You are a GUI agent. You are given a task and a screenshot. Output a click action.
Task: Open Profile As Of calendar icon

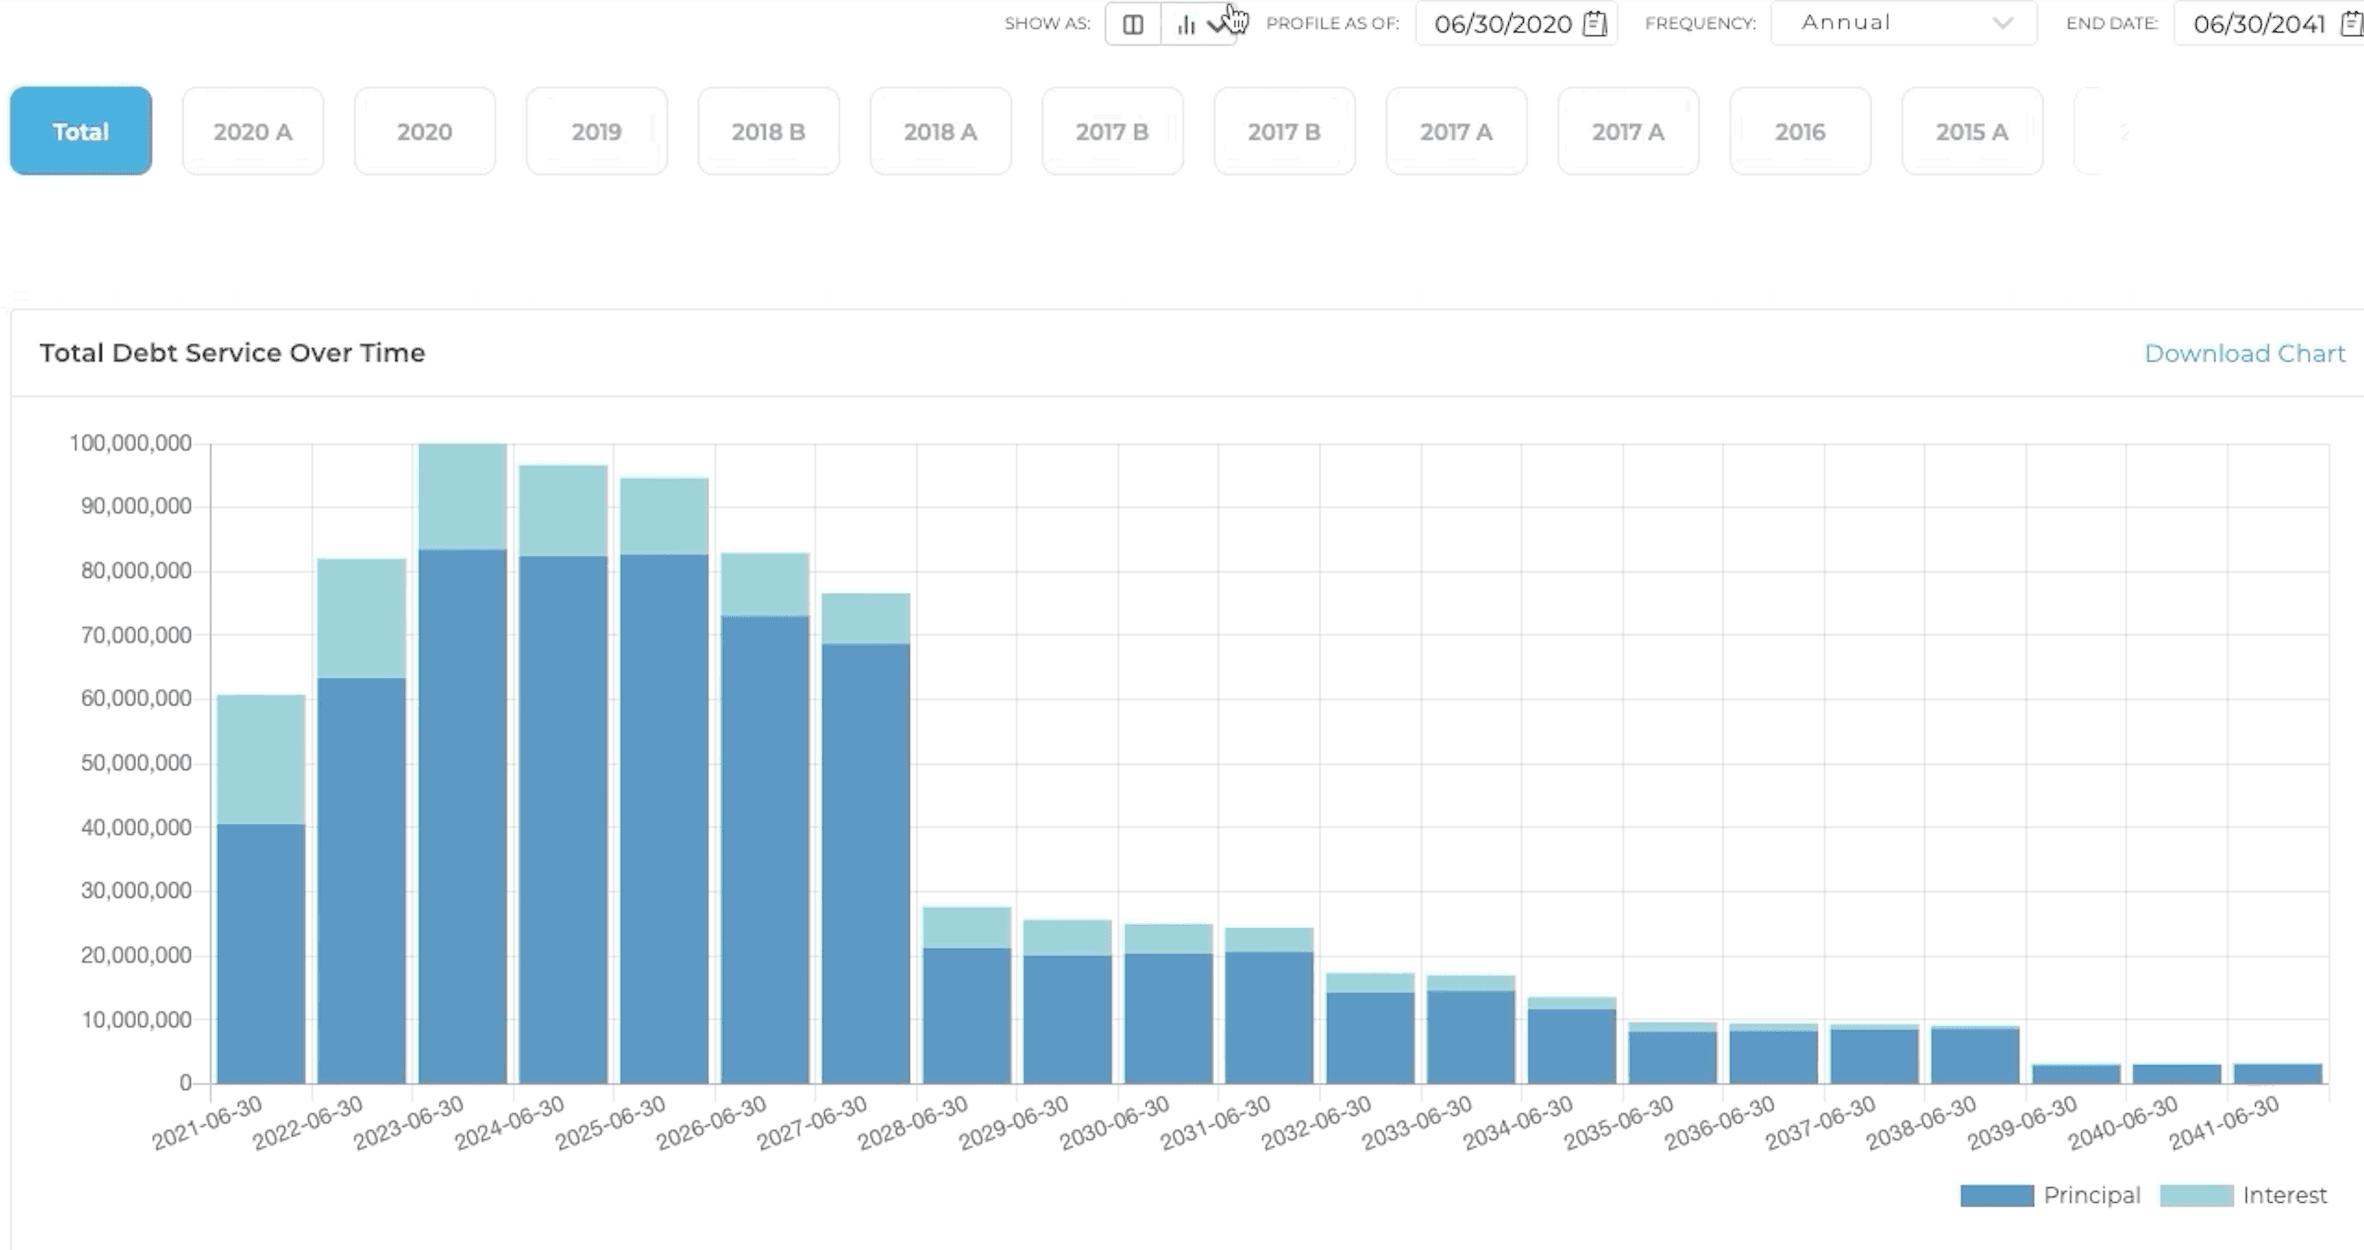point(1595,23)
